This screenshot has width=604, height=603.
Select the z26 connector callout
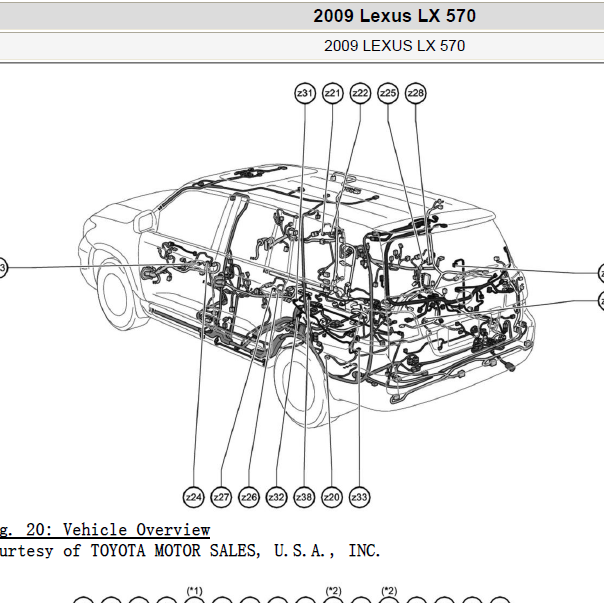pos(249,497)
